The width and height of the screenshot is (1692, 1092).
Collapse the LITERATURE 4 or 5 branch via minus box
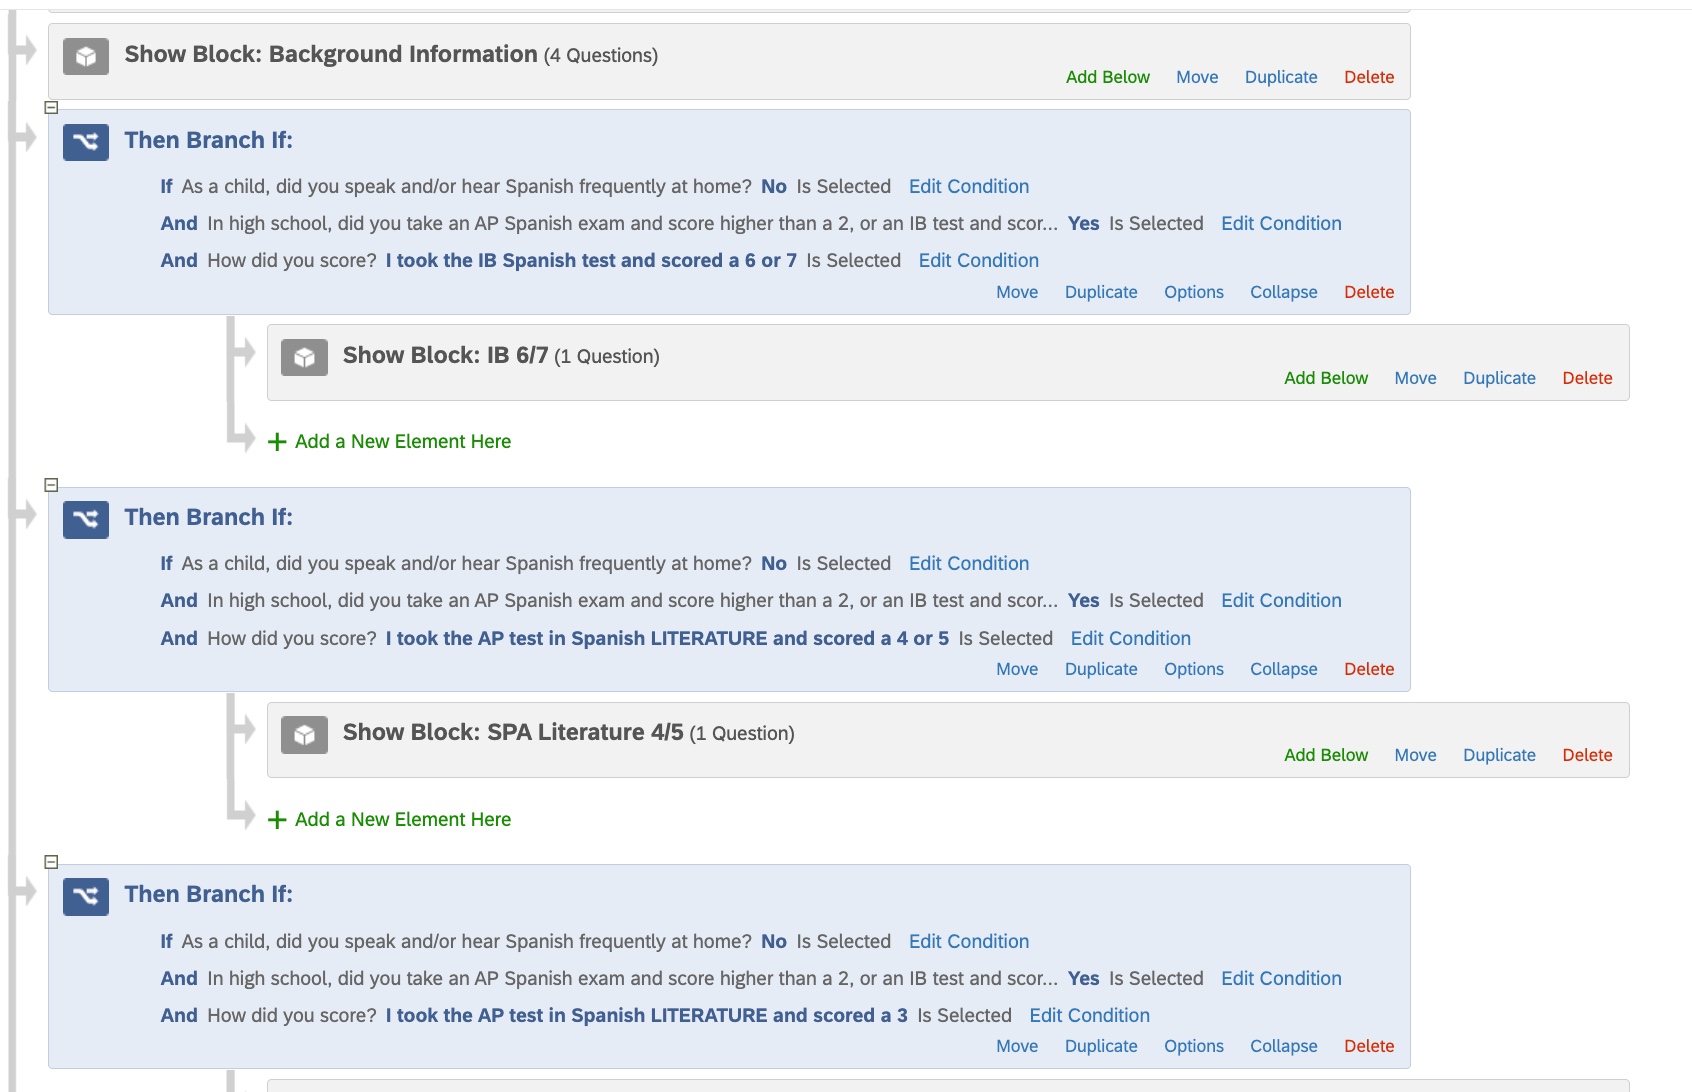[51, 484]
